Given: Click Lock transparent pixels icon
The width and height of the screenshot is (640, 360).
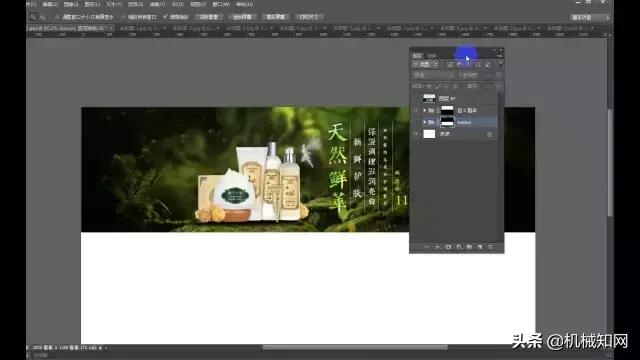Looking at the screenshot, I should point(429,87).
